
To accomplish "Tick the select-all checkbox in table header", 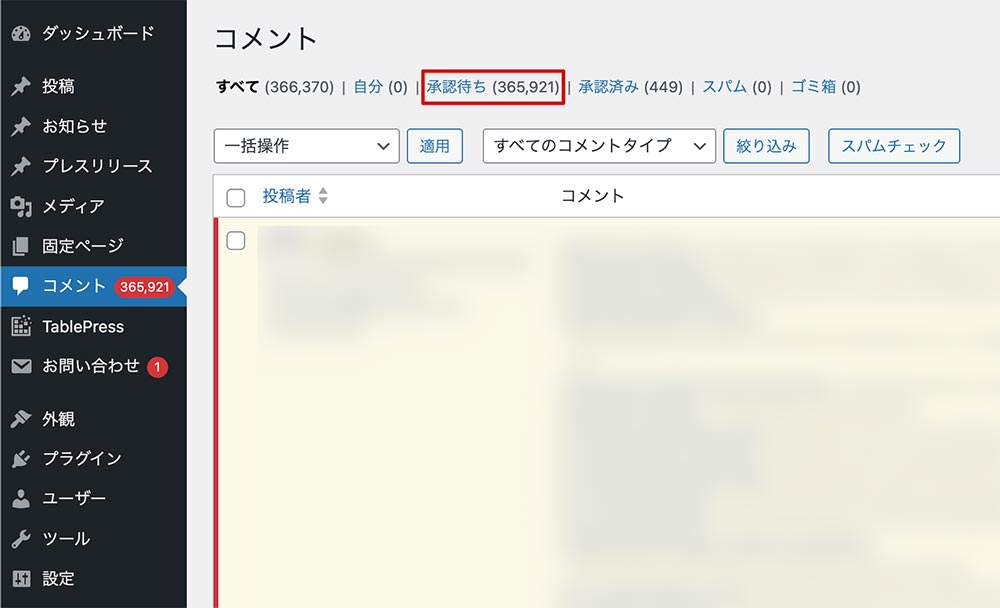I will click(x=236, y=198).
